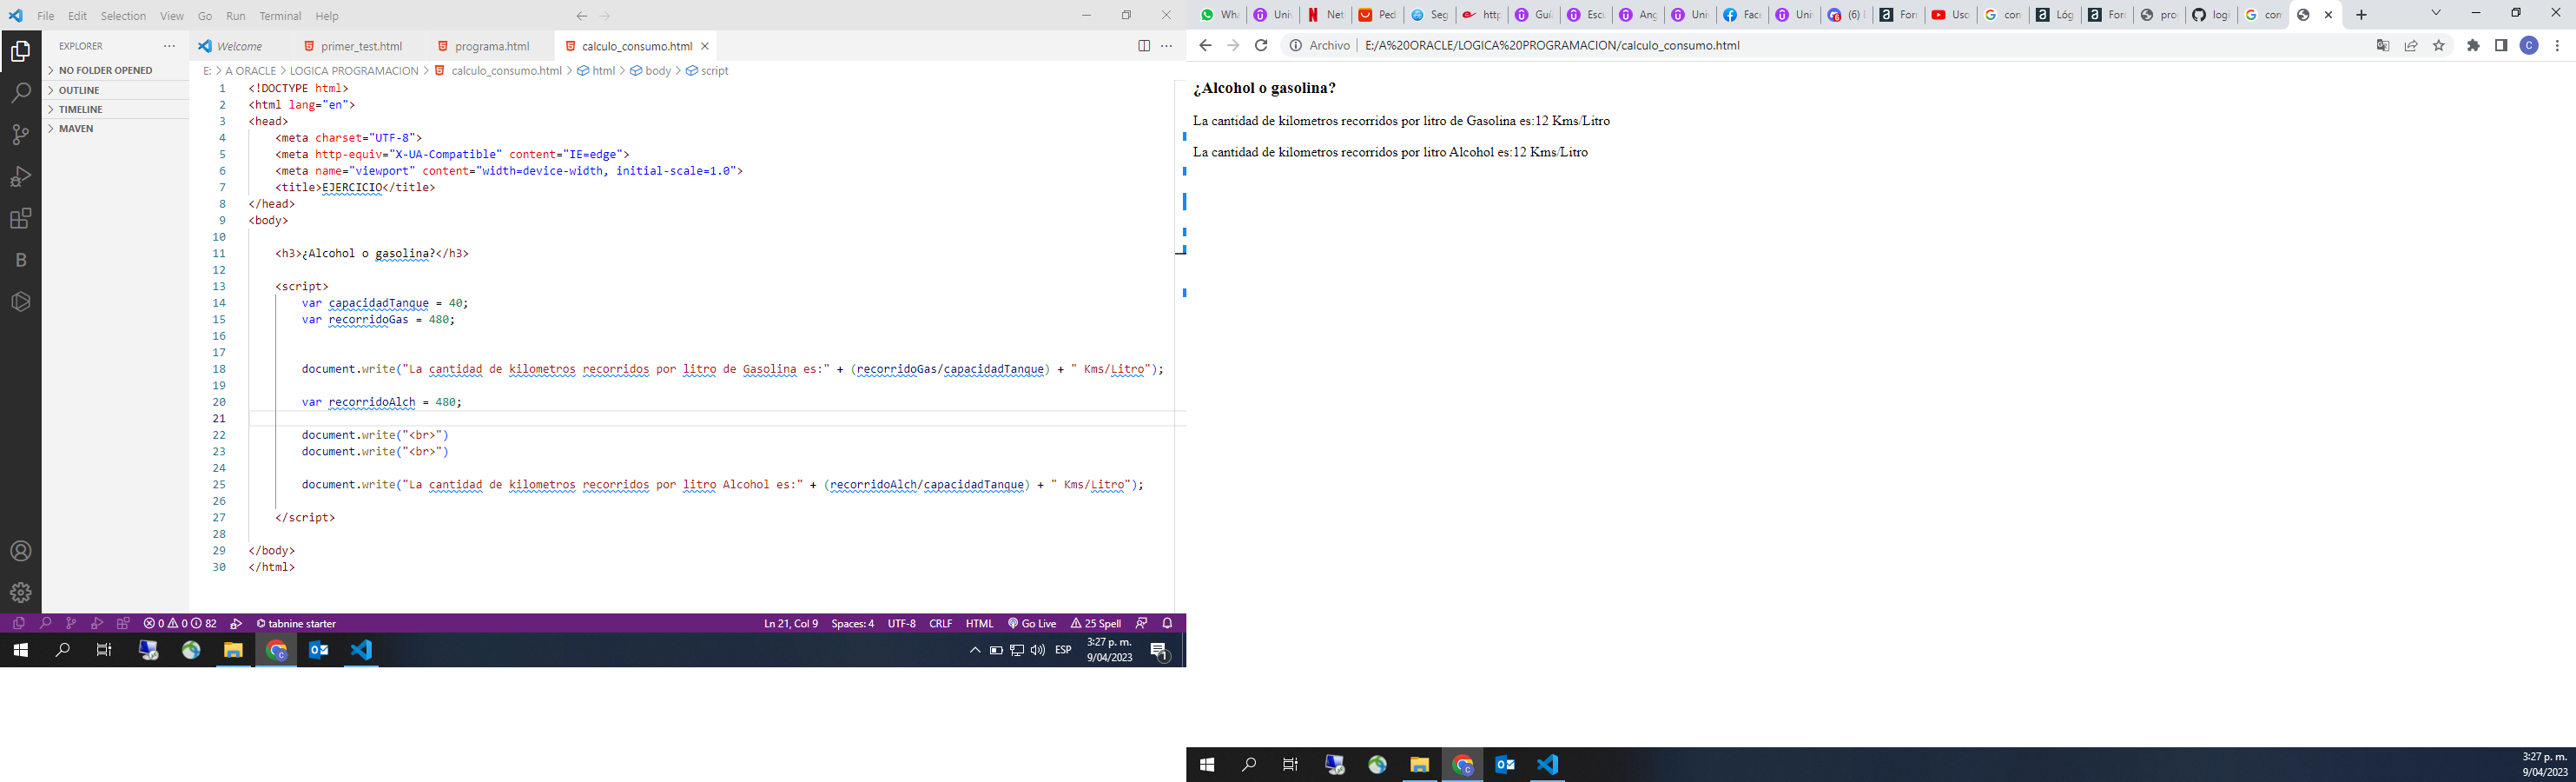Go back in Chrome browser
The height and width of the screenshot is (782, 2576).
pos(1205,45)
